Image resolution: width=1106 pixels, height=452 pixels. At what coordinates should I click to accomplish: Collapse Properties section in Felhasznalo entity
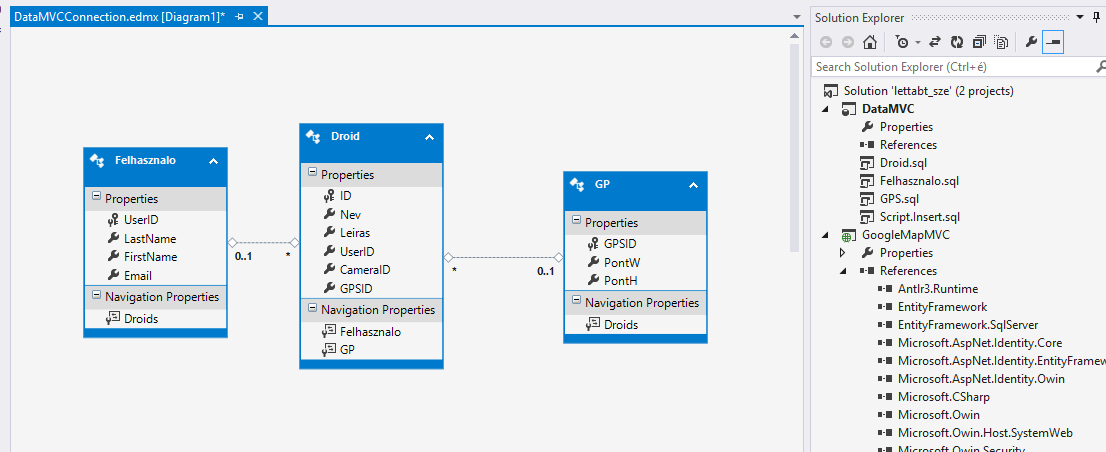[97, 198]
